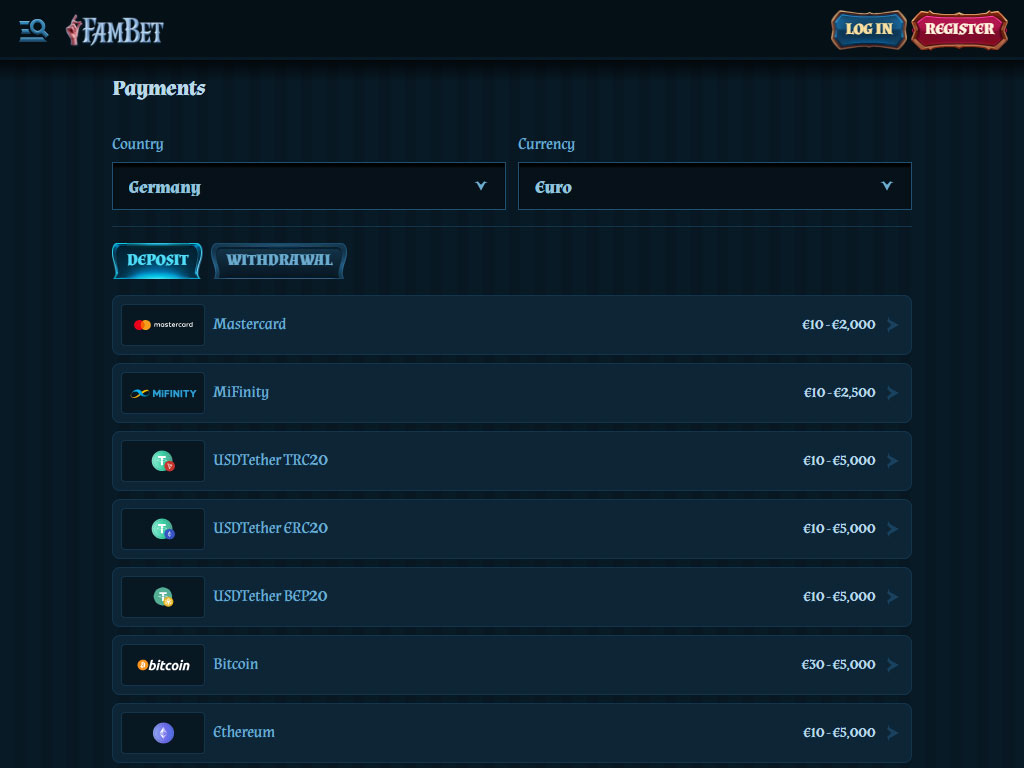Switch to the Deposit tab
This screenshot has height=768, width=1024.
(157, 261)
